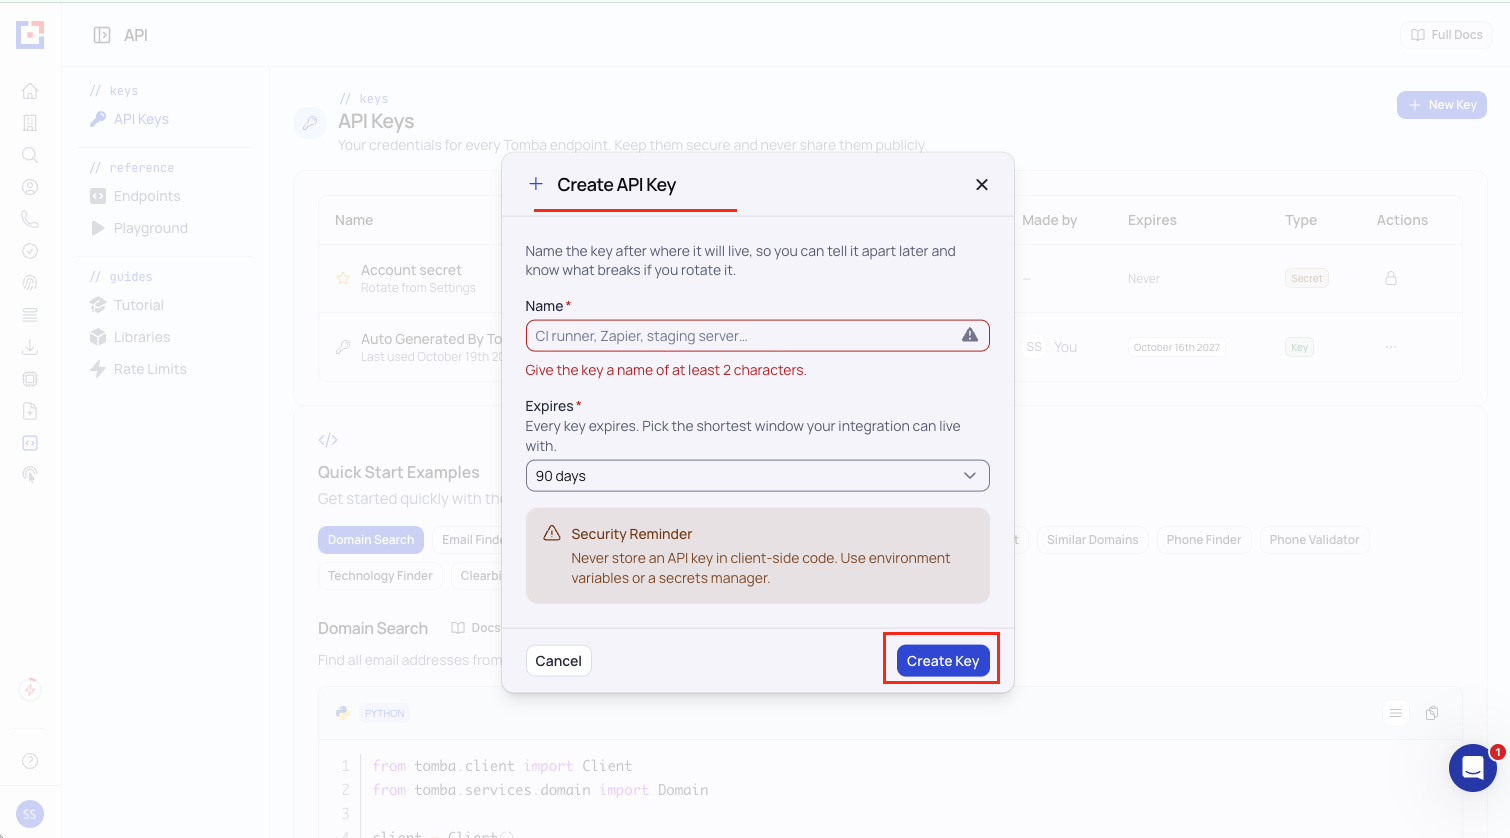Image resolution: width=1510 pixels, height=838 pixels.
Task: Click the Create Key button
Action: 943,661
